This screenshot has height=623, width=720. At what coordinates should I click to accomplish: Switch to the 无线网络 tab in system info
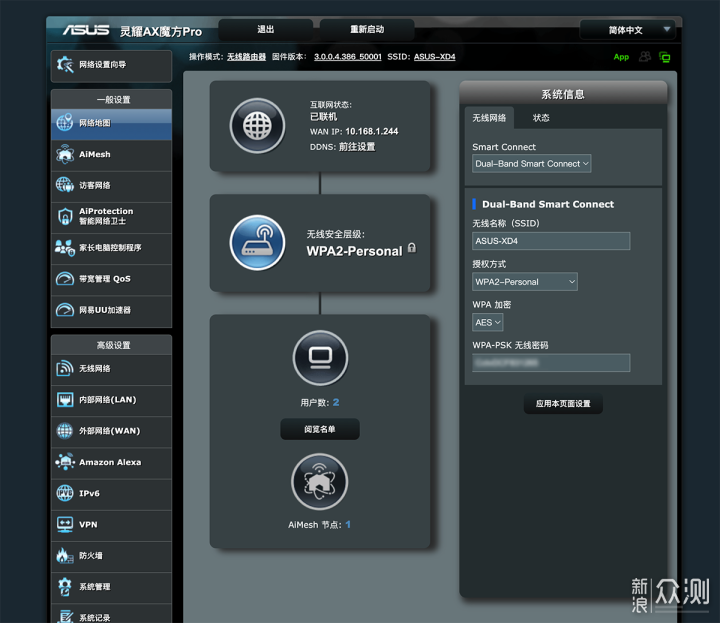[x=489, y=118]
